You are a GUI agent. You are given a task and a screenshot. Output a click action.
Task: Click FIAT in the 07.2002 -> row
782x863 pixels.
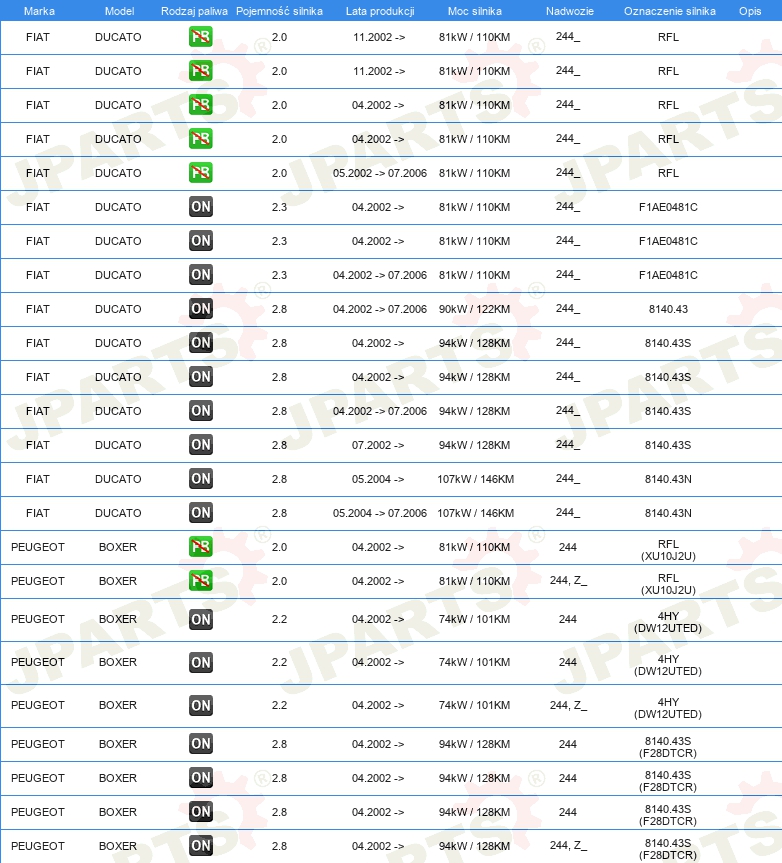click(x=37, y=445)
